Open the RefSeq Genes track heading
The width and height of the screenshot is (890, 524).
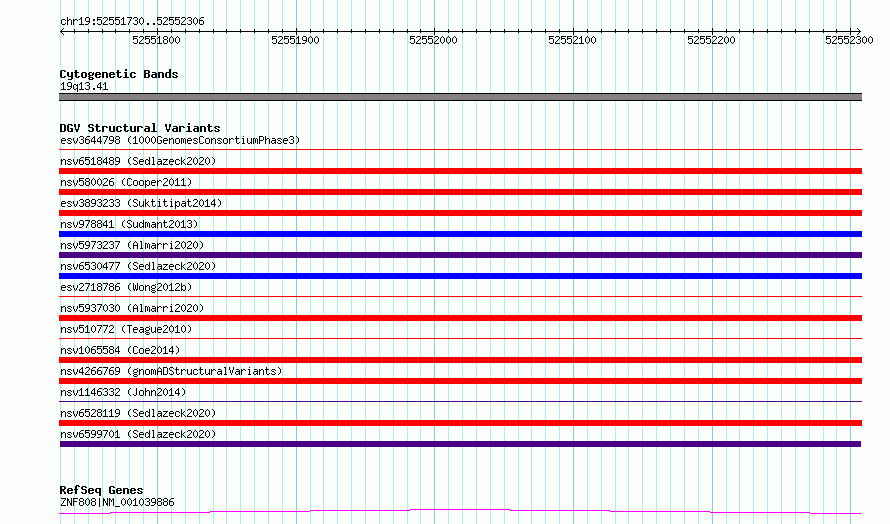[x=101, y=490]
